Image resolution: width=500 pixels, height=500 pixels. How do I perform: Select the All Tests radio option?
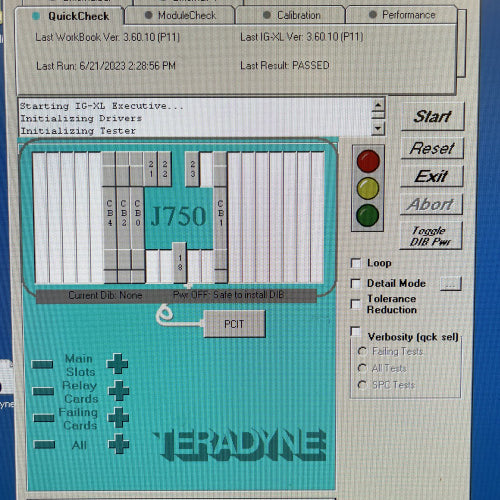click(x=362, y=368)
